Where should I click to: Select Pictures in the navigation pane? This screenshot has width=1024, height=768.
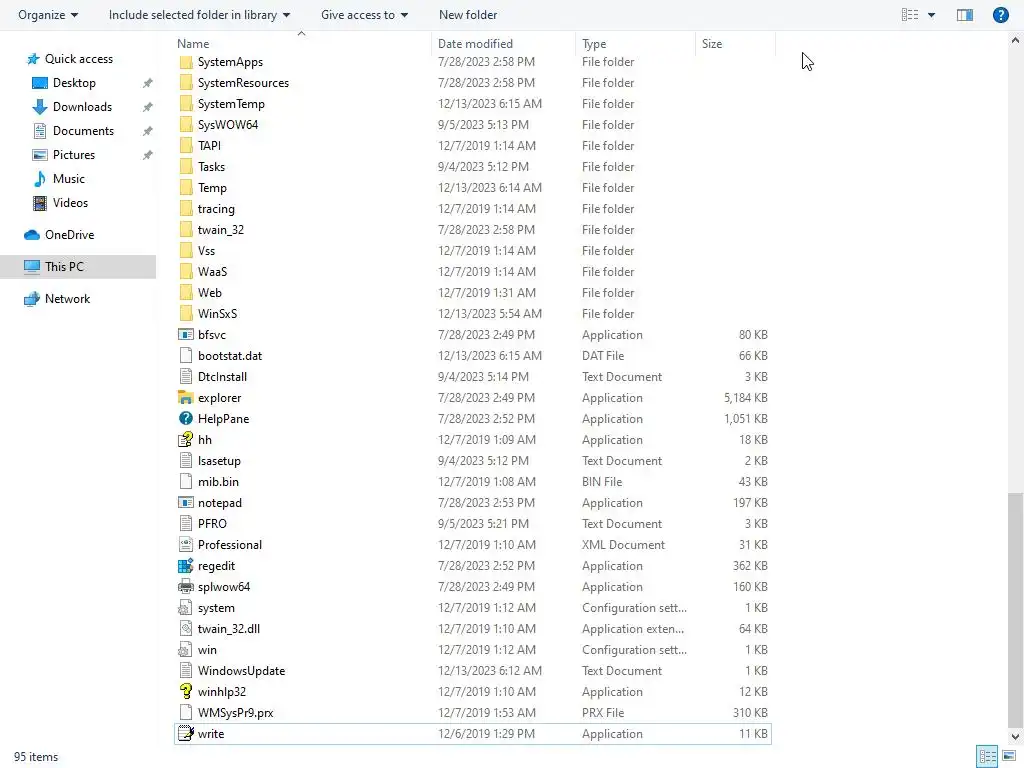(74, 155)
